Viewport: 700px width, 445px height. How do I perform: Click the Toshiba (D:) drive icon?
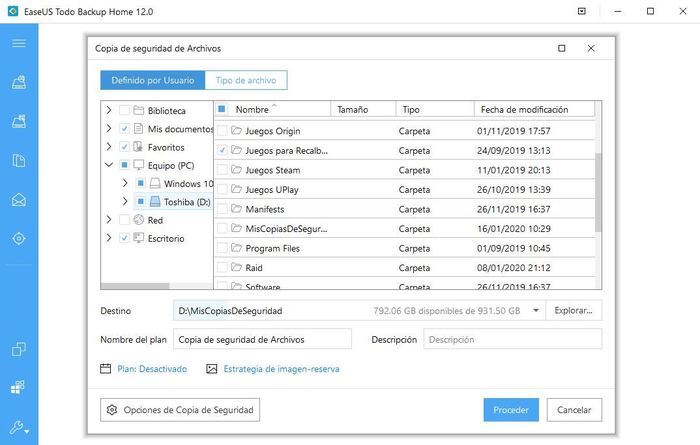pyautogui.click(x=155, y=202)
